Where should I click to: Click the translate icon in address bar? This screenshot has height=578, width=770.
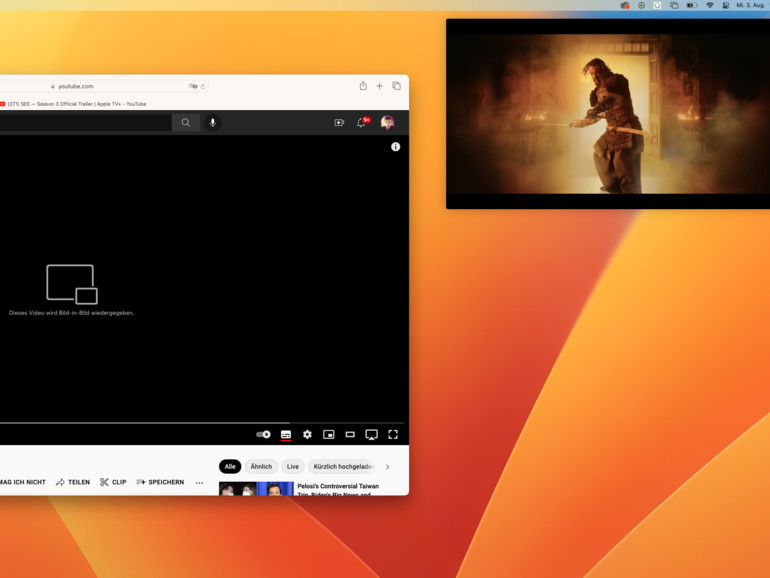(193, 86)
